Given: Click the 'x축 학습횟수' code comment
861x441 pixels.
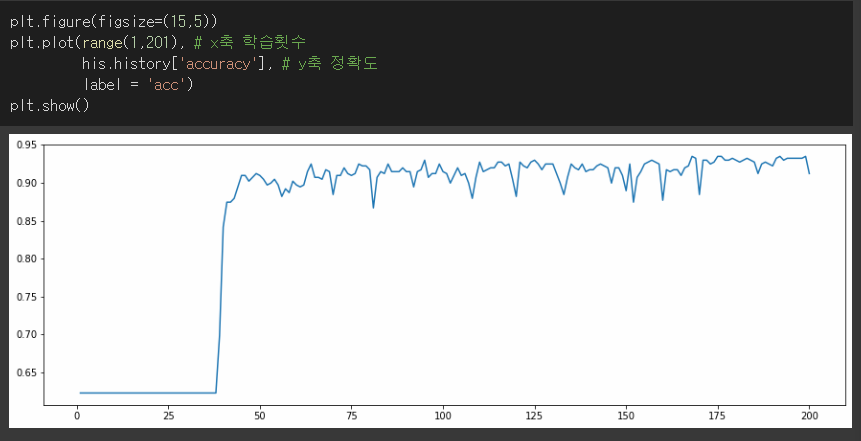Looking at the screenshot, I should click(250, 43).
